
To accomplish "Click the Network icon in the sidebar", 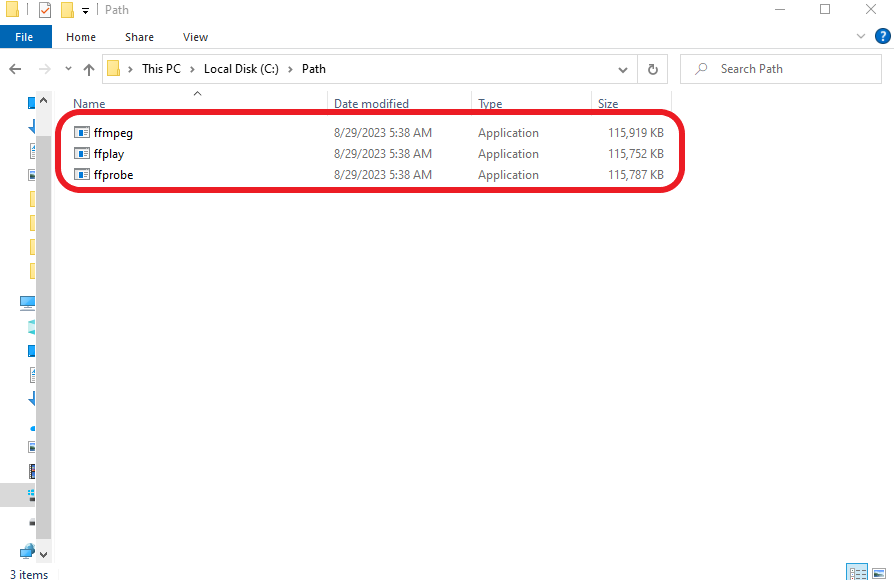I will pos(27,551).
